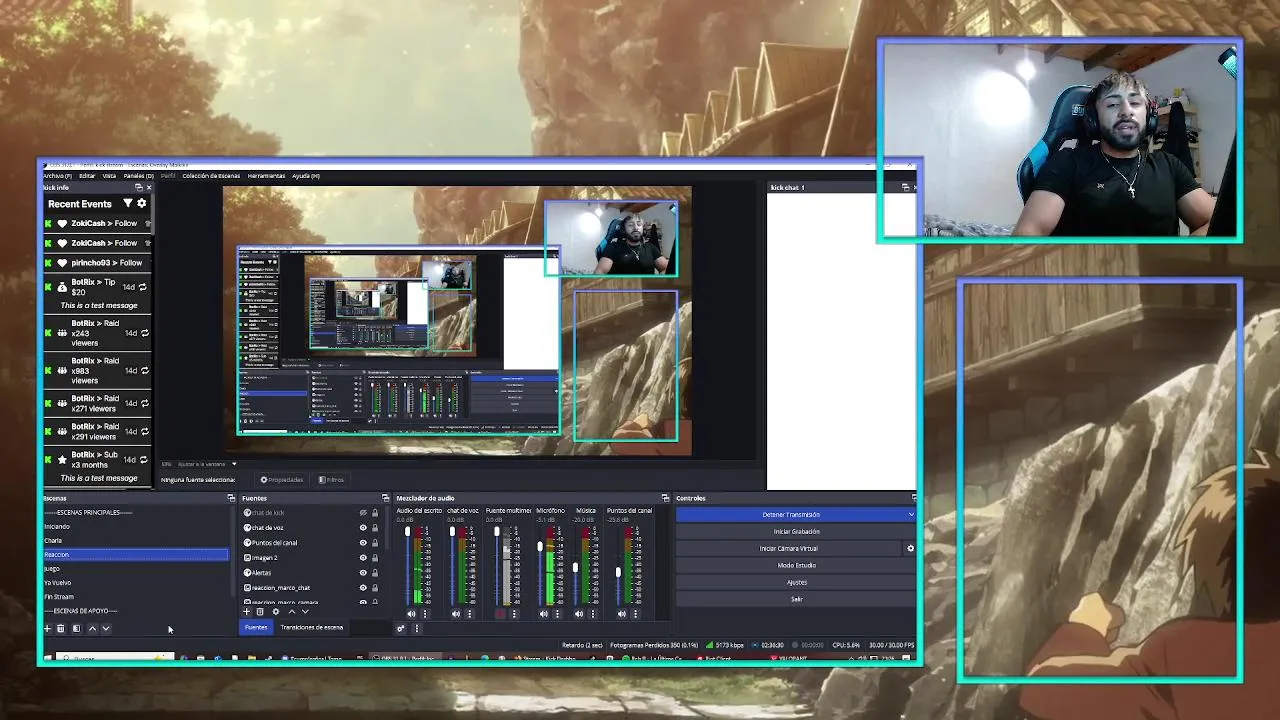Viewport: 1280px width, 720px height.
Task: Delete selected source with trash icon
Action: coord(260,612)
